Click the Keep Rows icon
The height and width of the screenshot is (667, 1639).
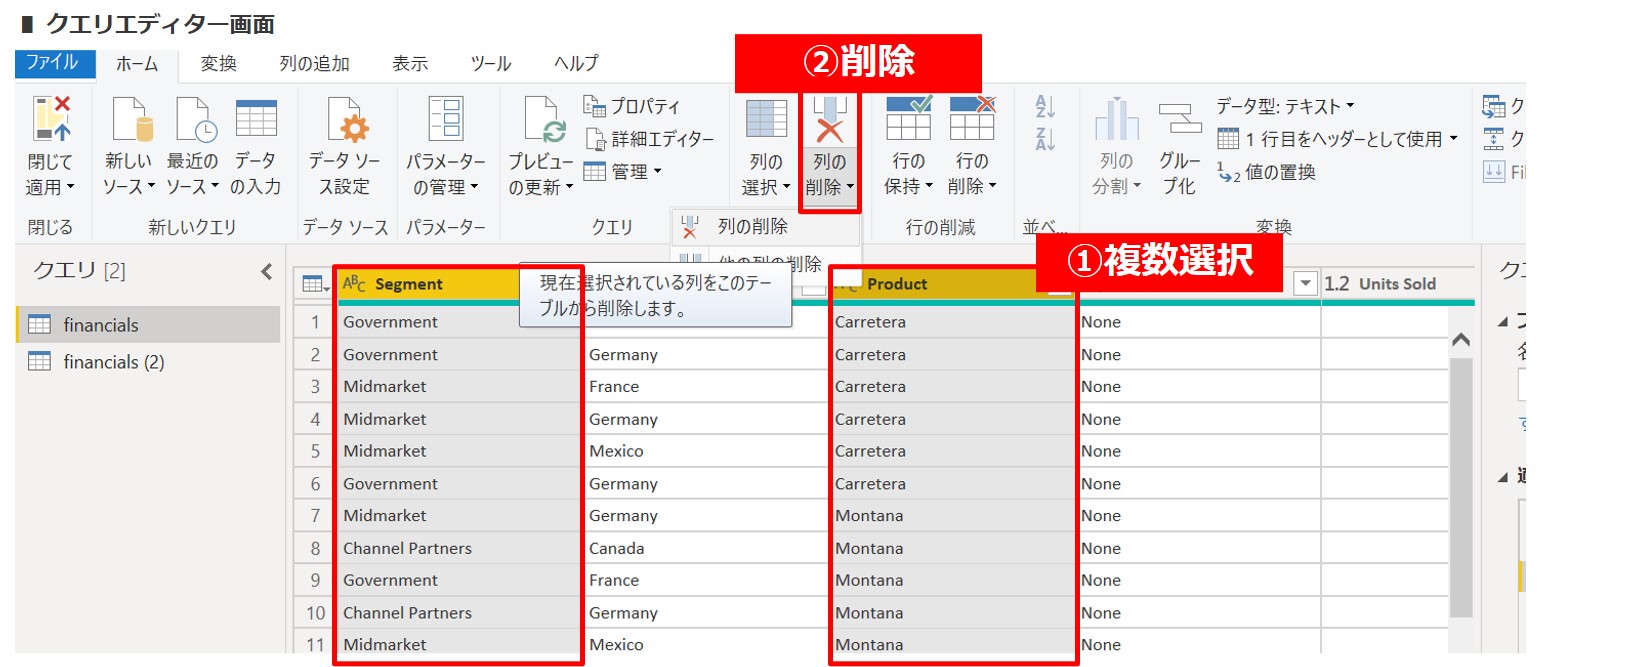(x=908, y=119)
